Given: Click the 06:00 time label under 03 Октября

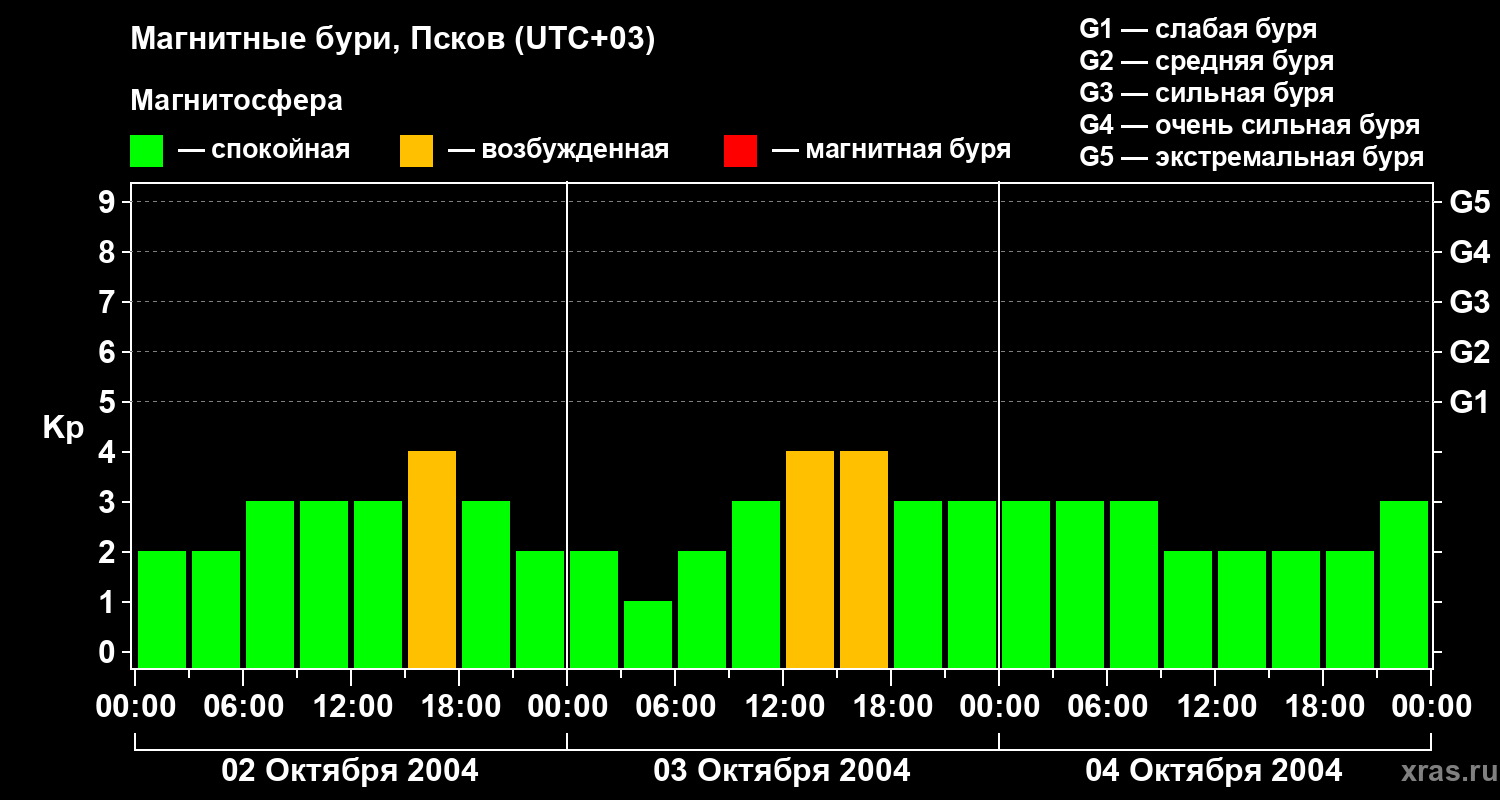Looking at the screenshot, I should 675,707.
